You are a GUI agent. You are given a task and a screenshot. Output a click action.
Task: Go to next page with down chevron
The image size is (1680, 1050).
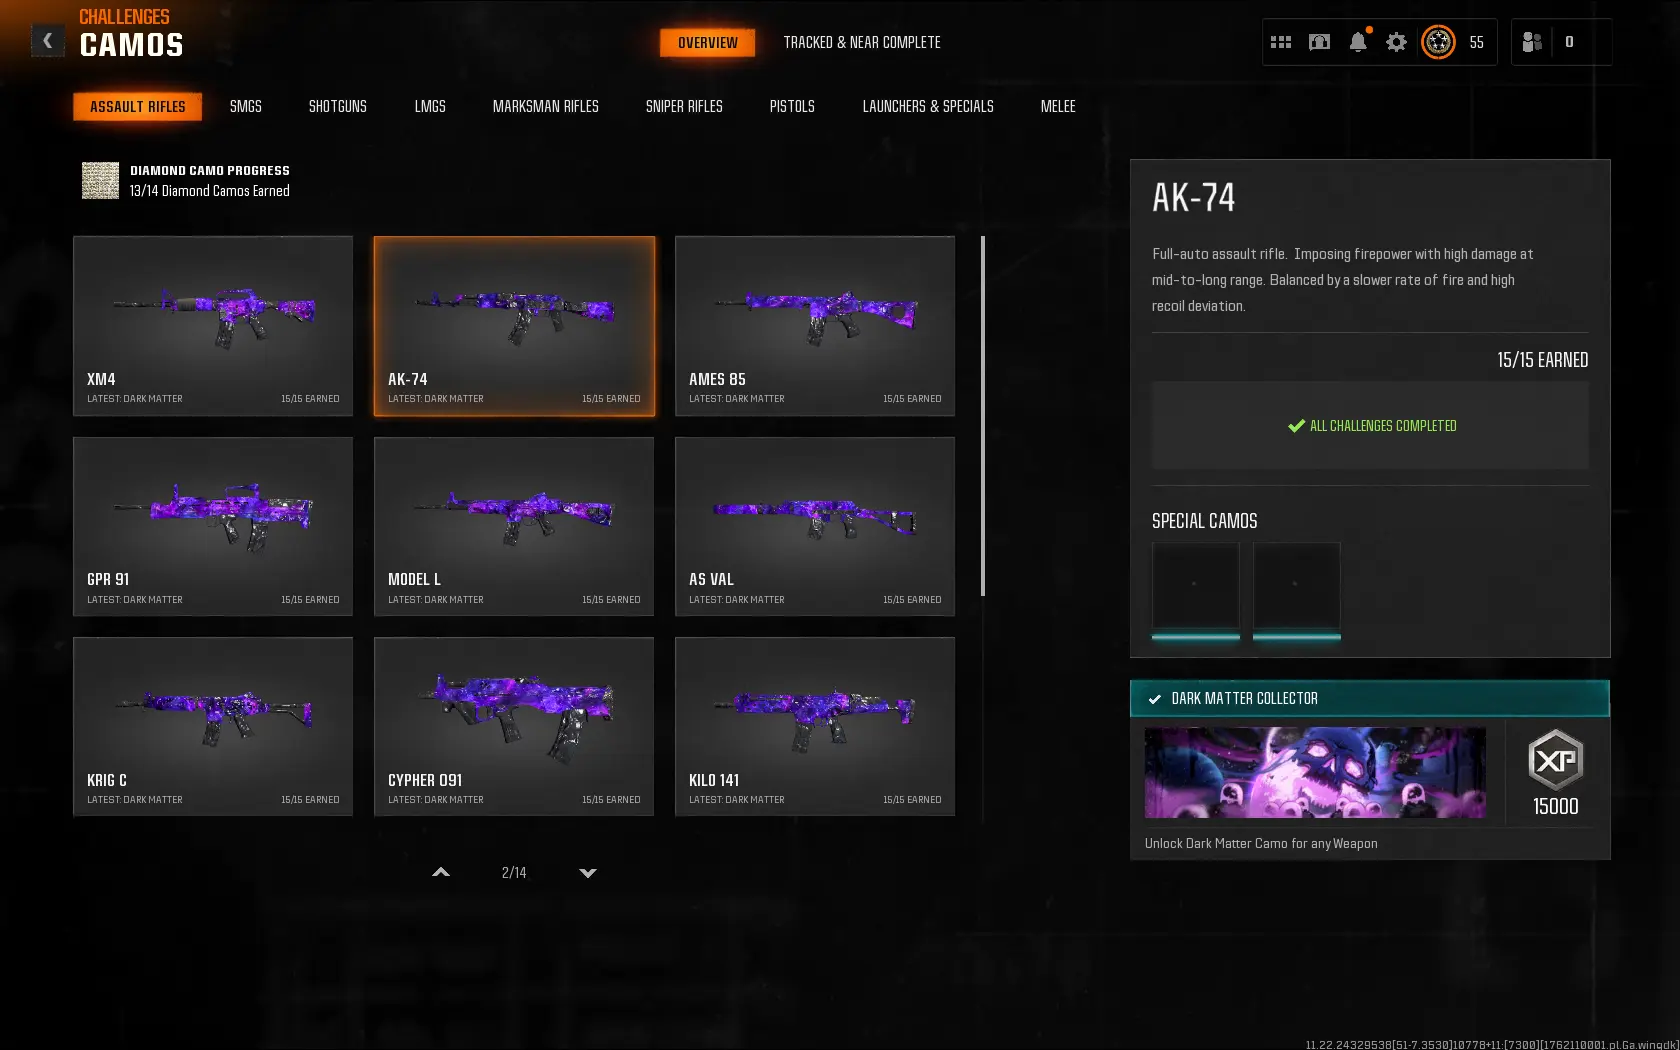coord(588,873)
